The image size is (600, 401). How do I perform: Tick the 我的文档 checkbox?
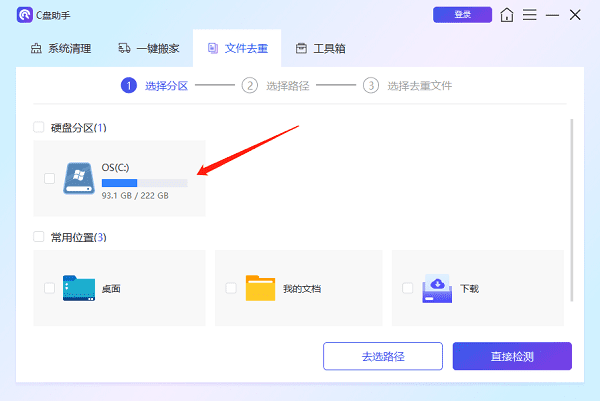pos(231,288)
